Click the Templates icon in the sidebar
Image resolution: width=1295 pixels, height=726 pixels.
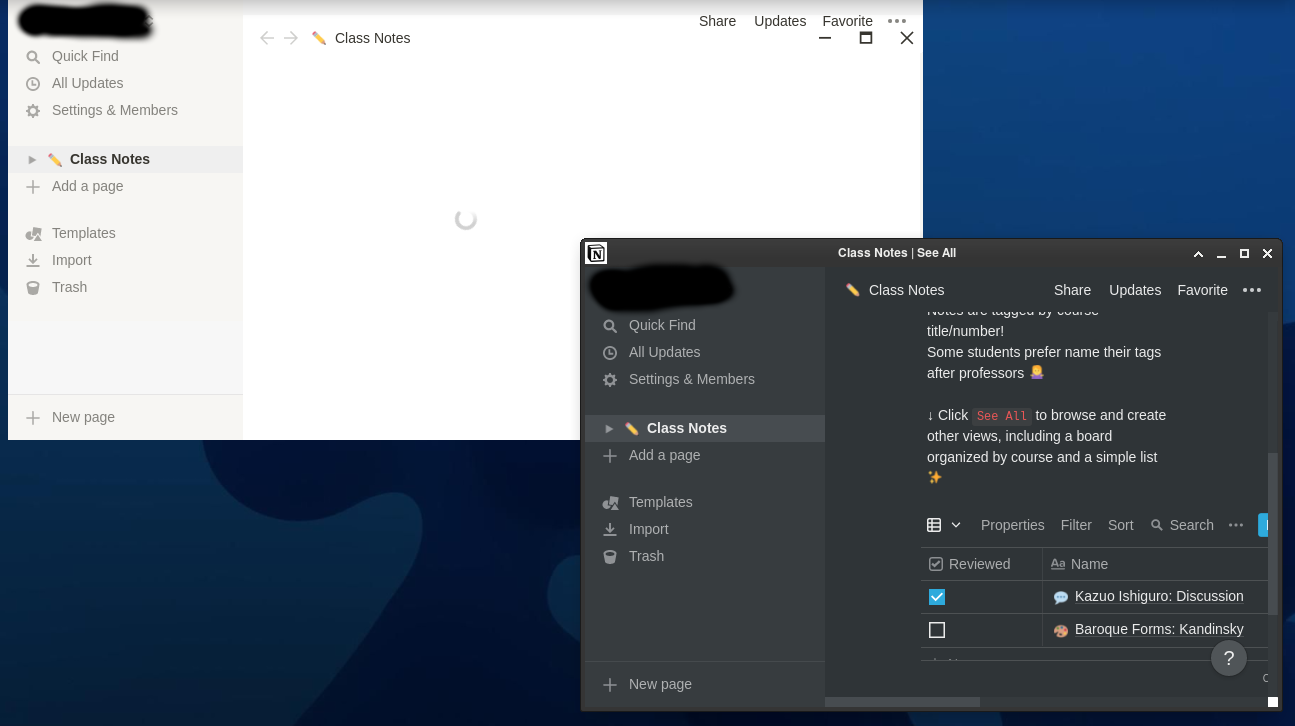[611, 502]
